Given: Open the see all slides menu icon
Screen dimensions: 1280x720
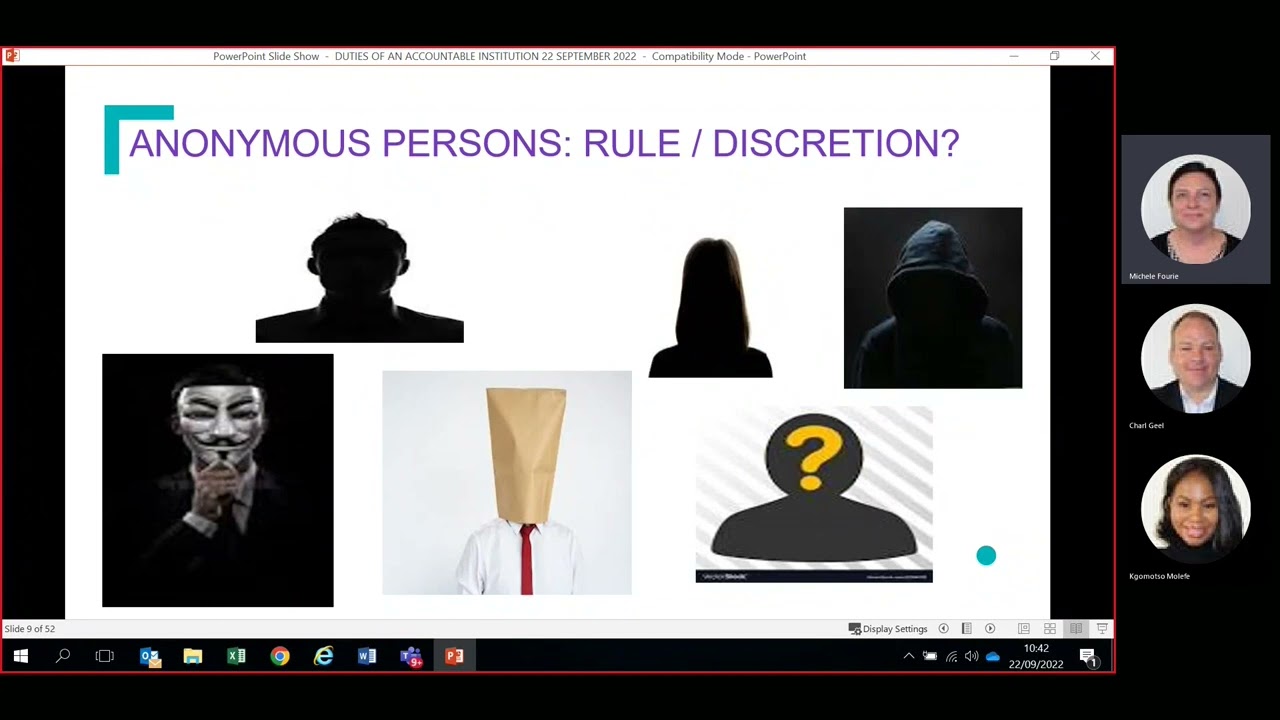Looking at the screenshot, I should point(966,629).
